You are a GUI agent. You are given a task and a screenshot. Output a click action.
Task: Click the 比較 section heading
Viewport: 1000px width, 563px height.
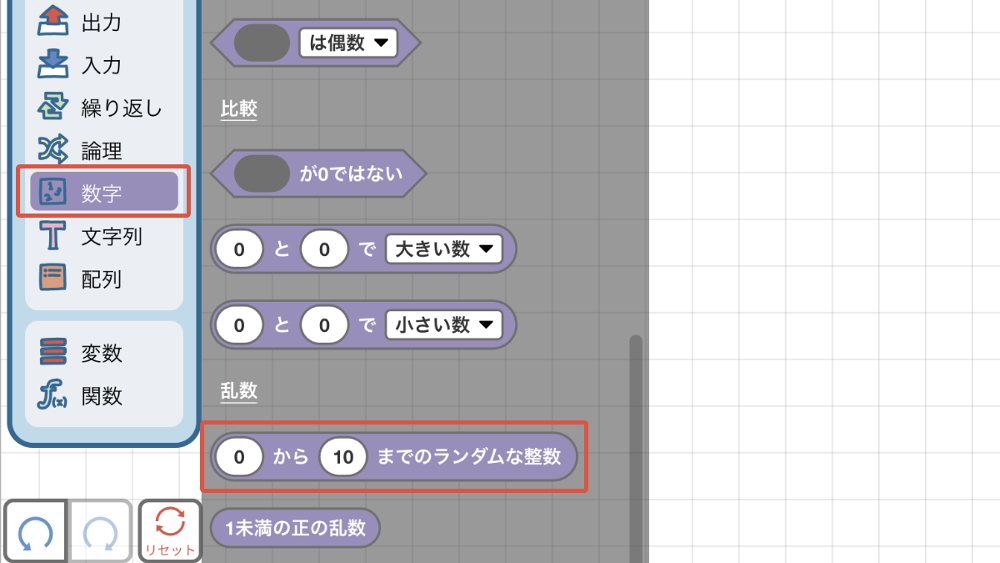point(239,109)
